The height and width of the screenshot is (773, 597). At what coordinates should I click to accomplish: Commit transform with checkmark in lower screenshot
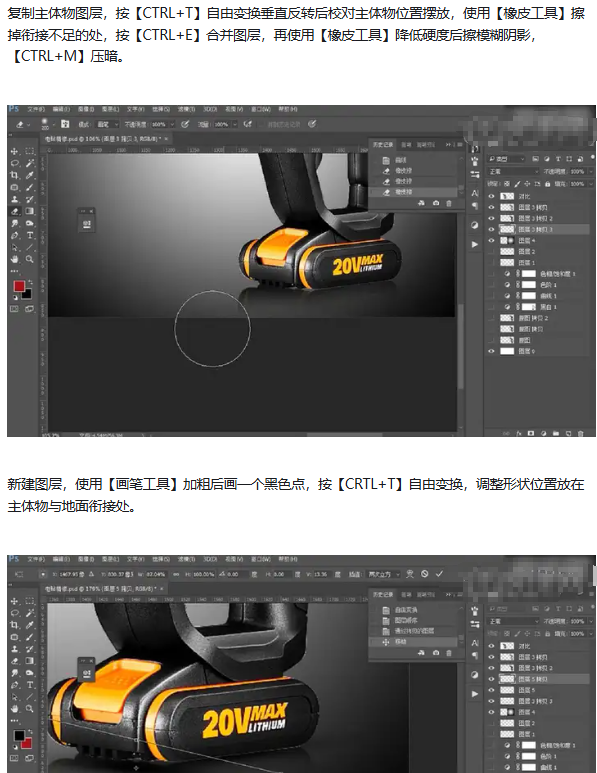(x=439, y=574)
